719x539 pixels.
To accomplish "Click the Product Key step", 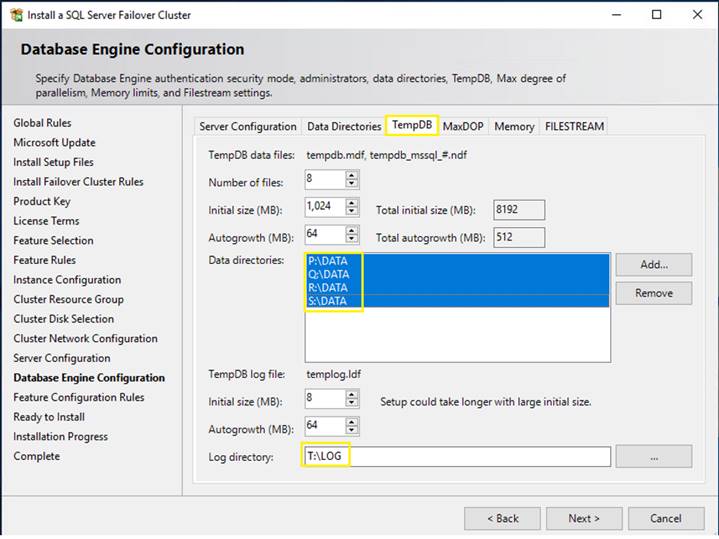I will 42,201.
